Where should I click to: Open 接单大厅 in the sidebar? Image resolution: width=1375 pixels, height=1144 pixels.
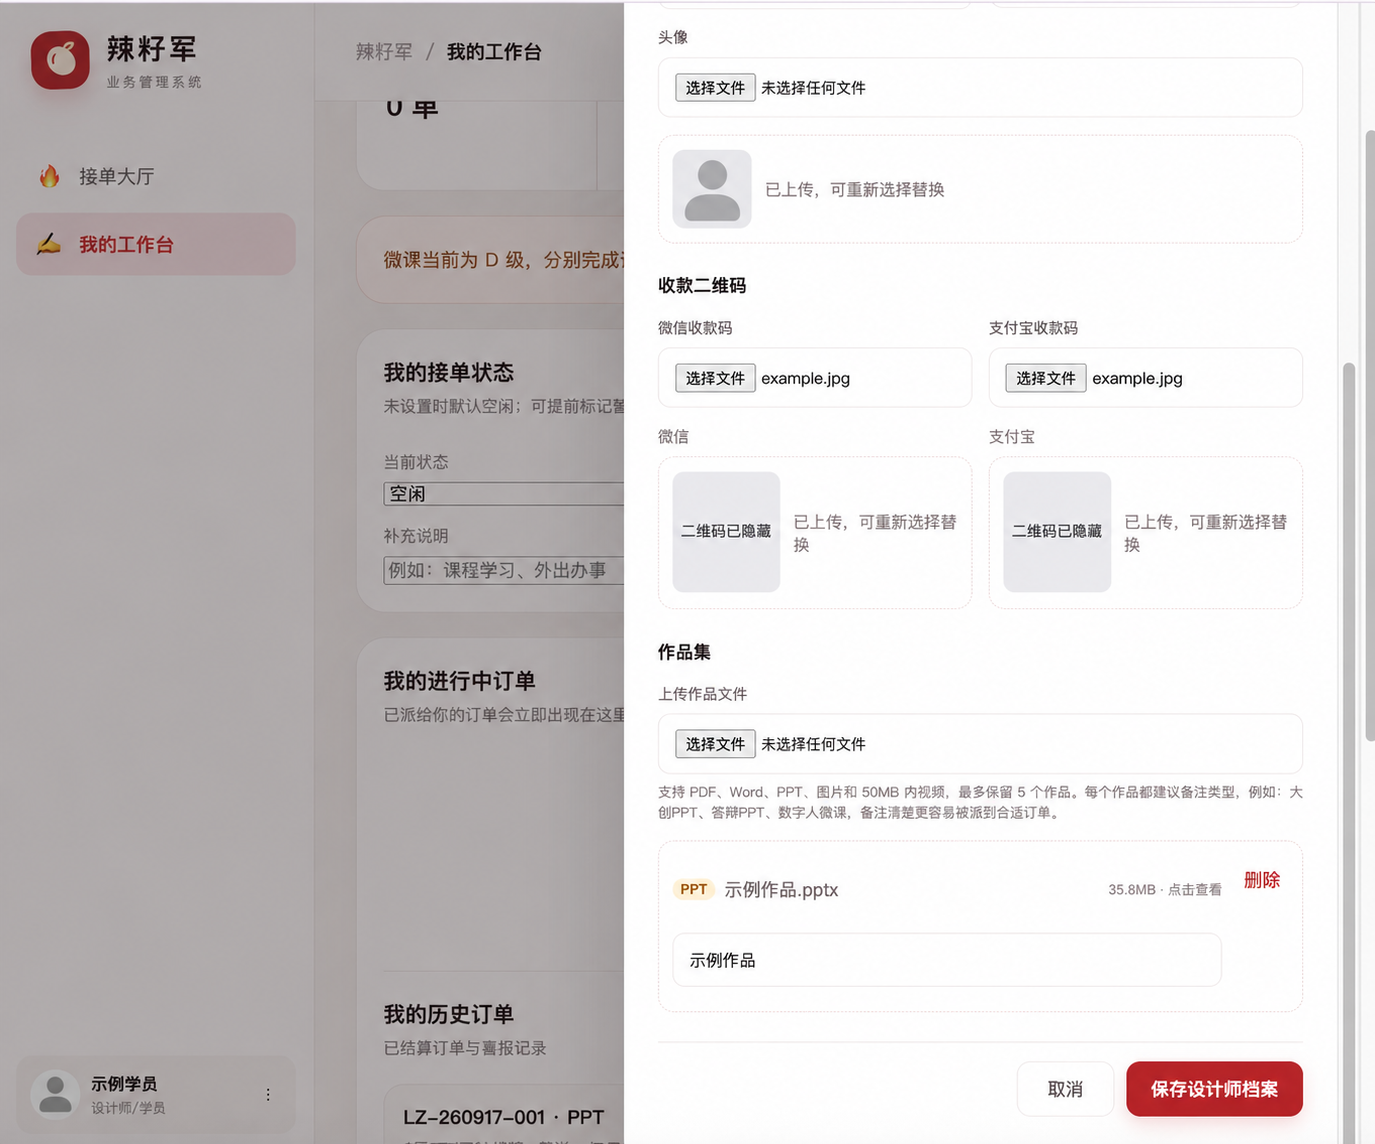(156, 177)
